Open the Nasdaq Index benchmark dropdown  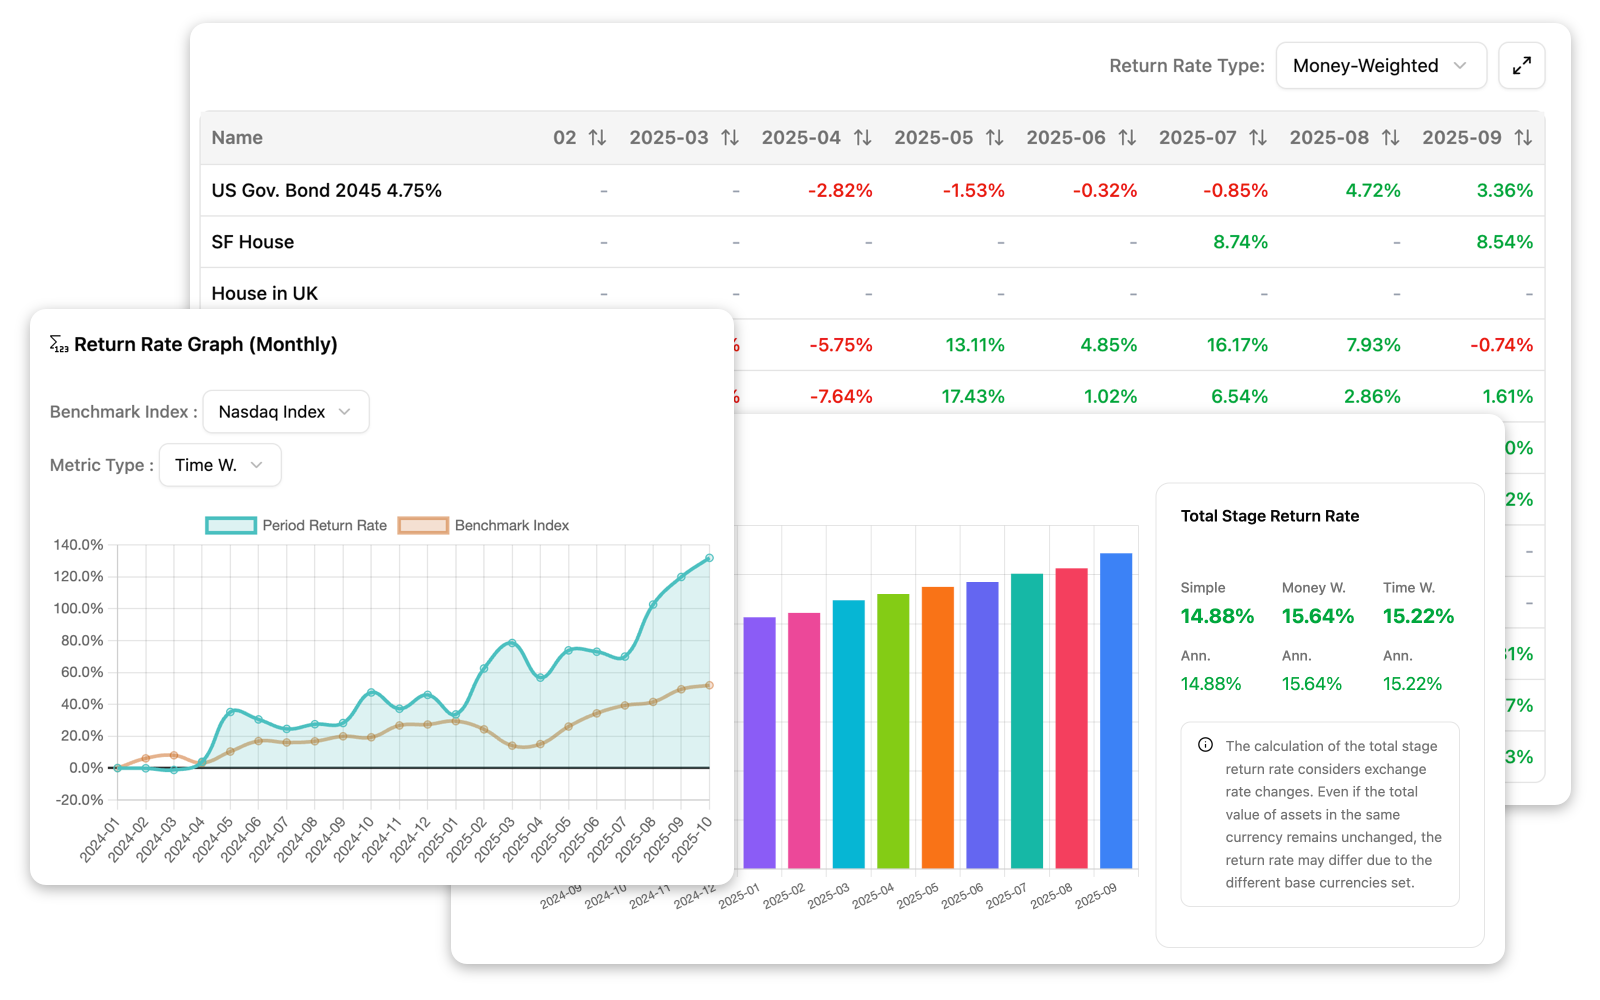286,412
